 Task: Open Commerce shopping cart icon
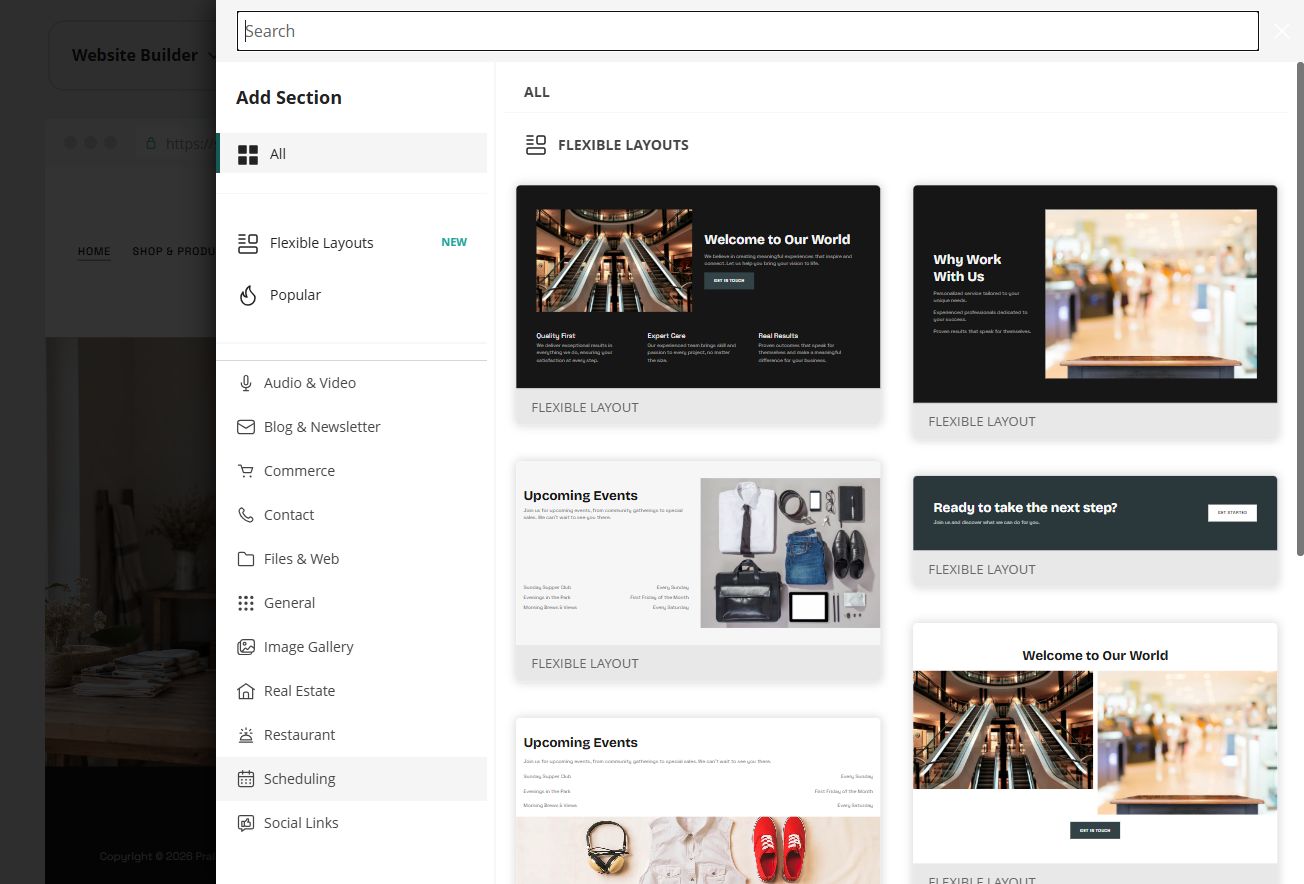[246, 471]
